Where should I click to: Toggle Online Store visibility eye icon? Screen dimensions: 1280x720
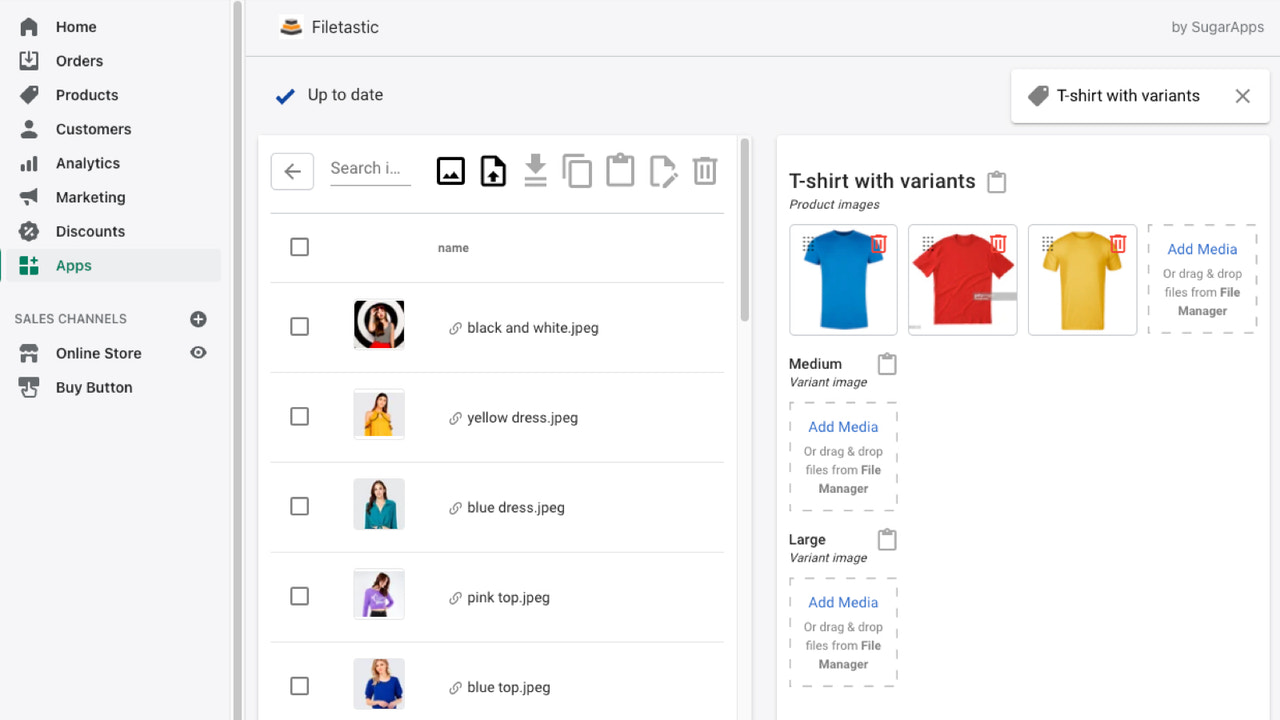[x=198, y=353]
